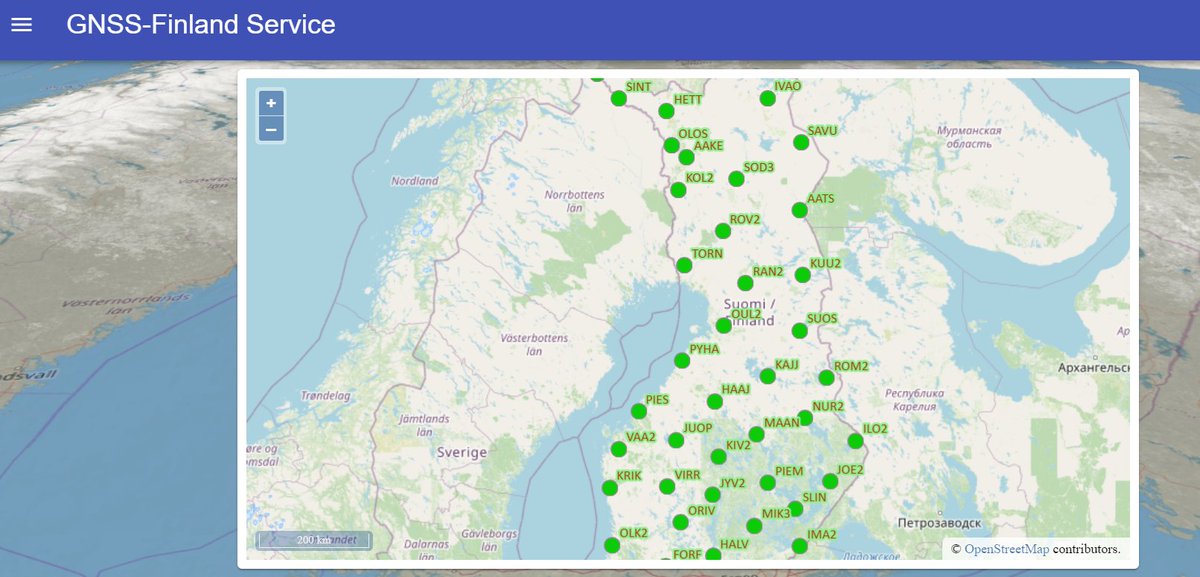1200x577 pixels.
Task: Select the KAJJ station marker
Action: [767, 376]
